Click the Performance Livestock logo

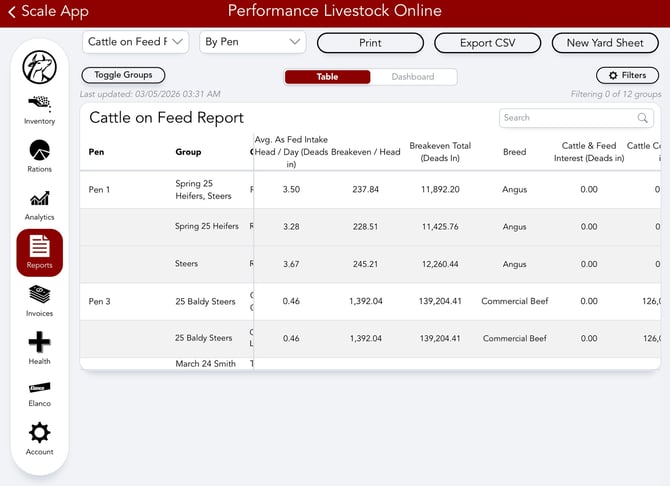[x=39, y=66]
